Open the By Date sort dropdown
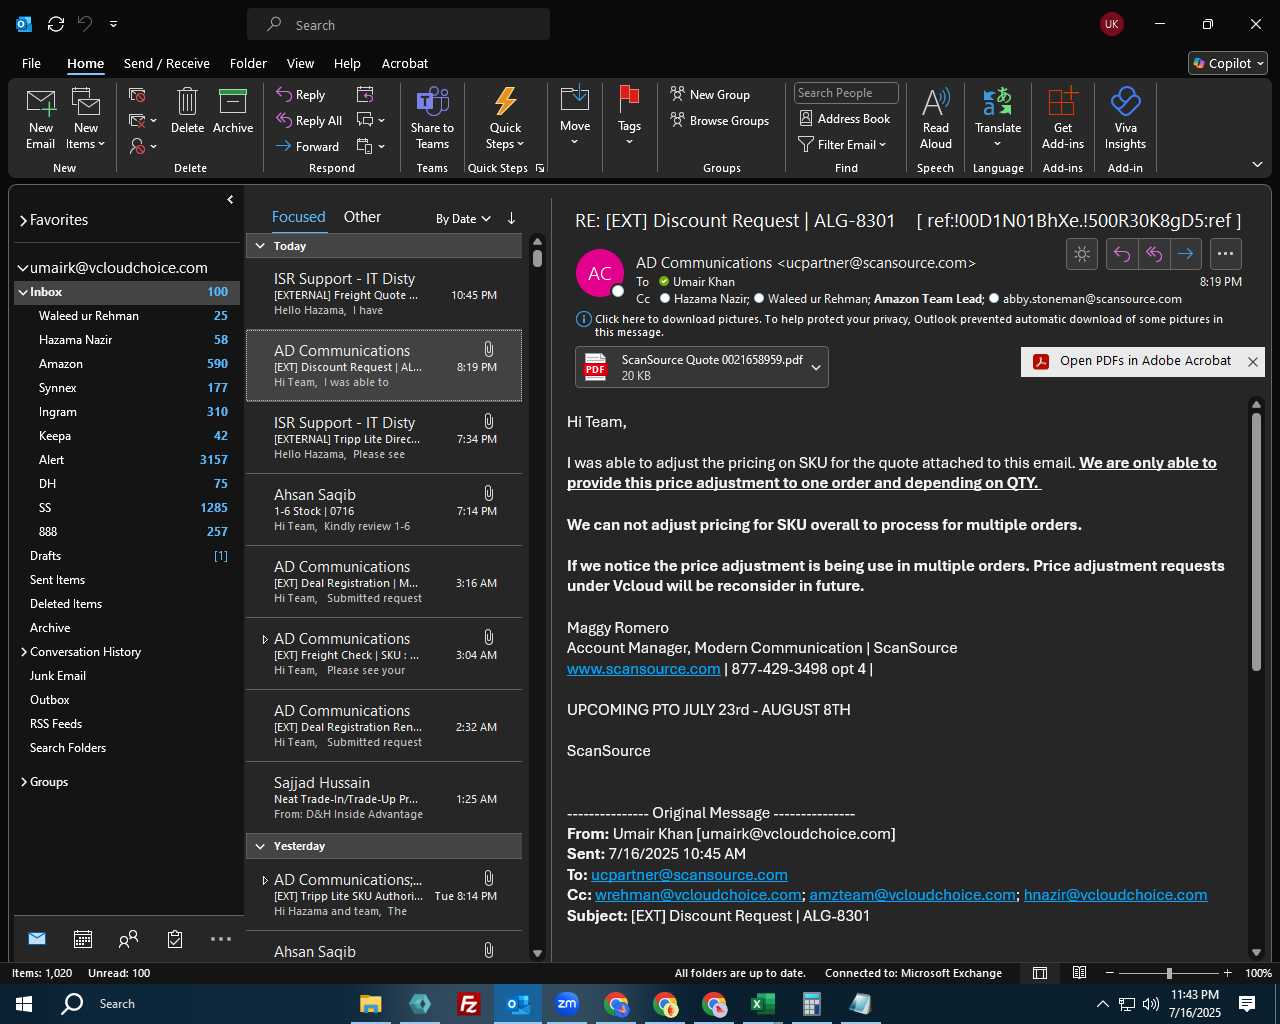 pos(463,218)
